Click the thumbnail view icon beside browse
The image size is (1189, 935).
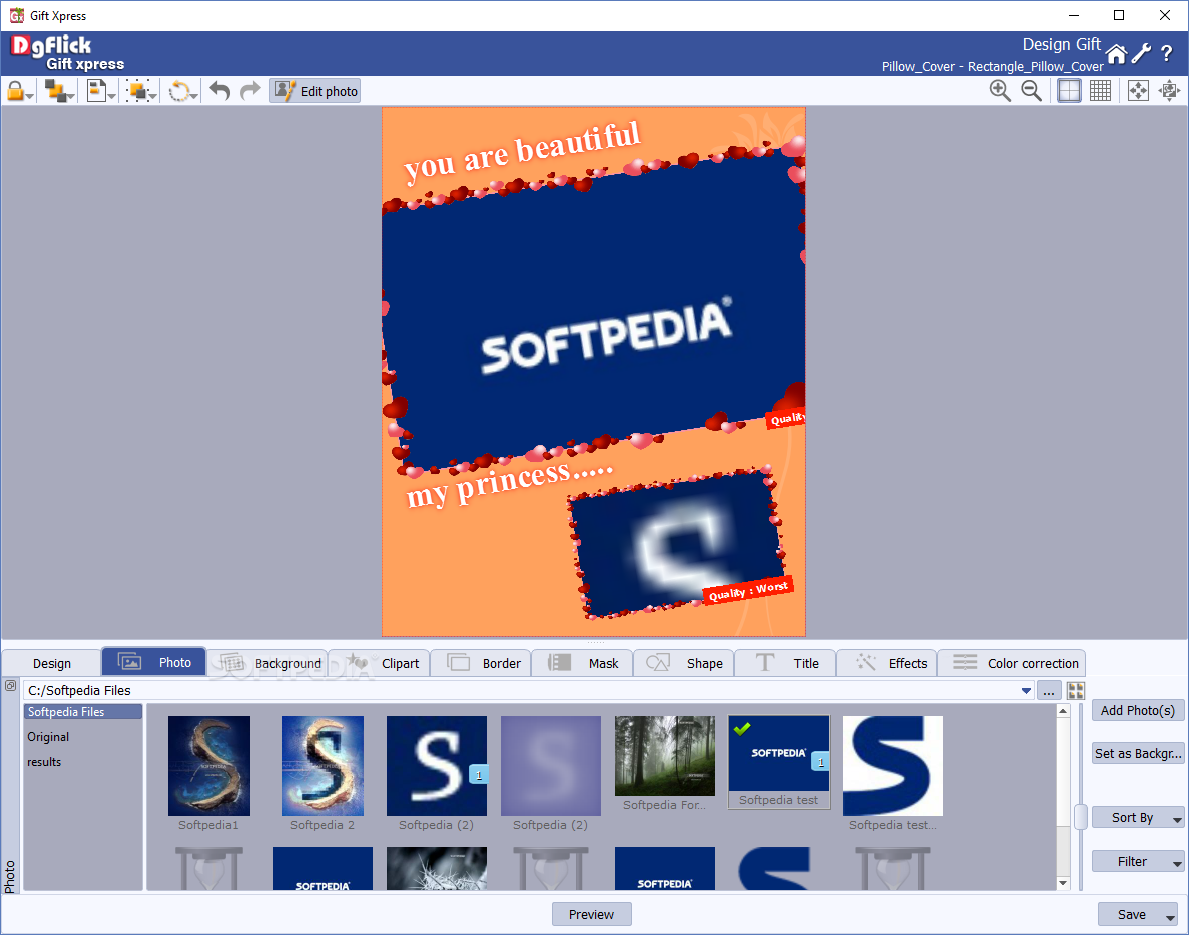(x=1075, y=691)
